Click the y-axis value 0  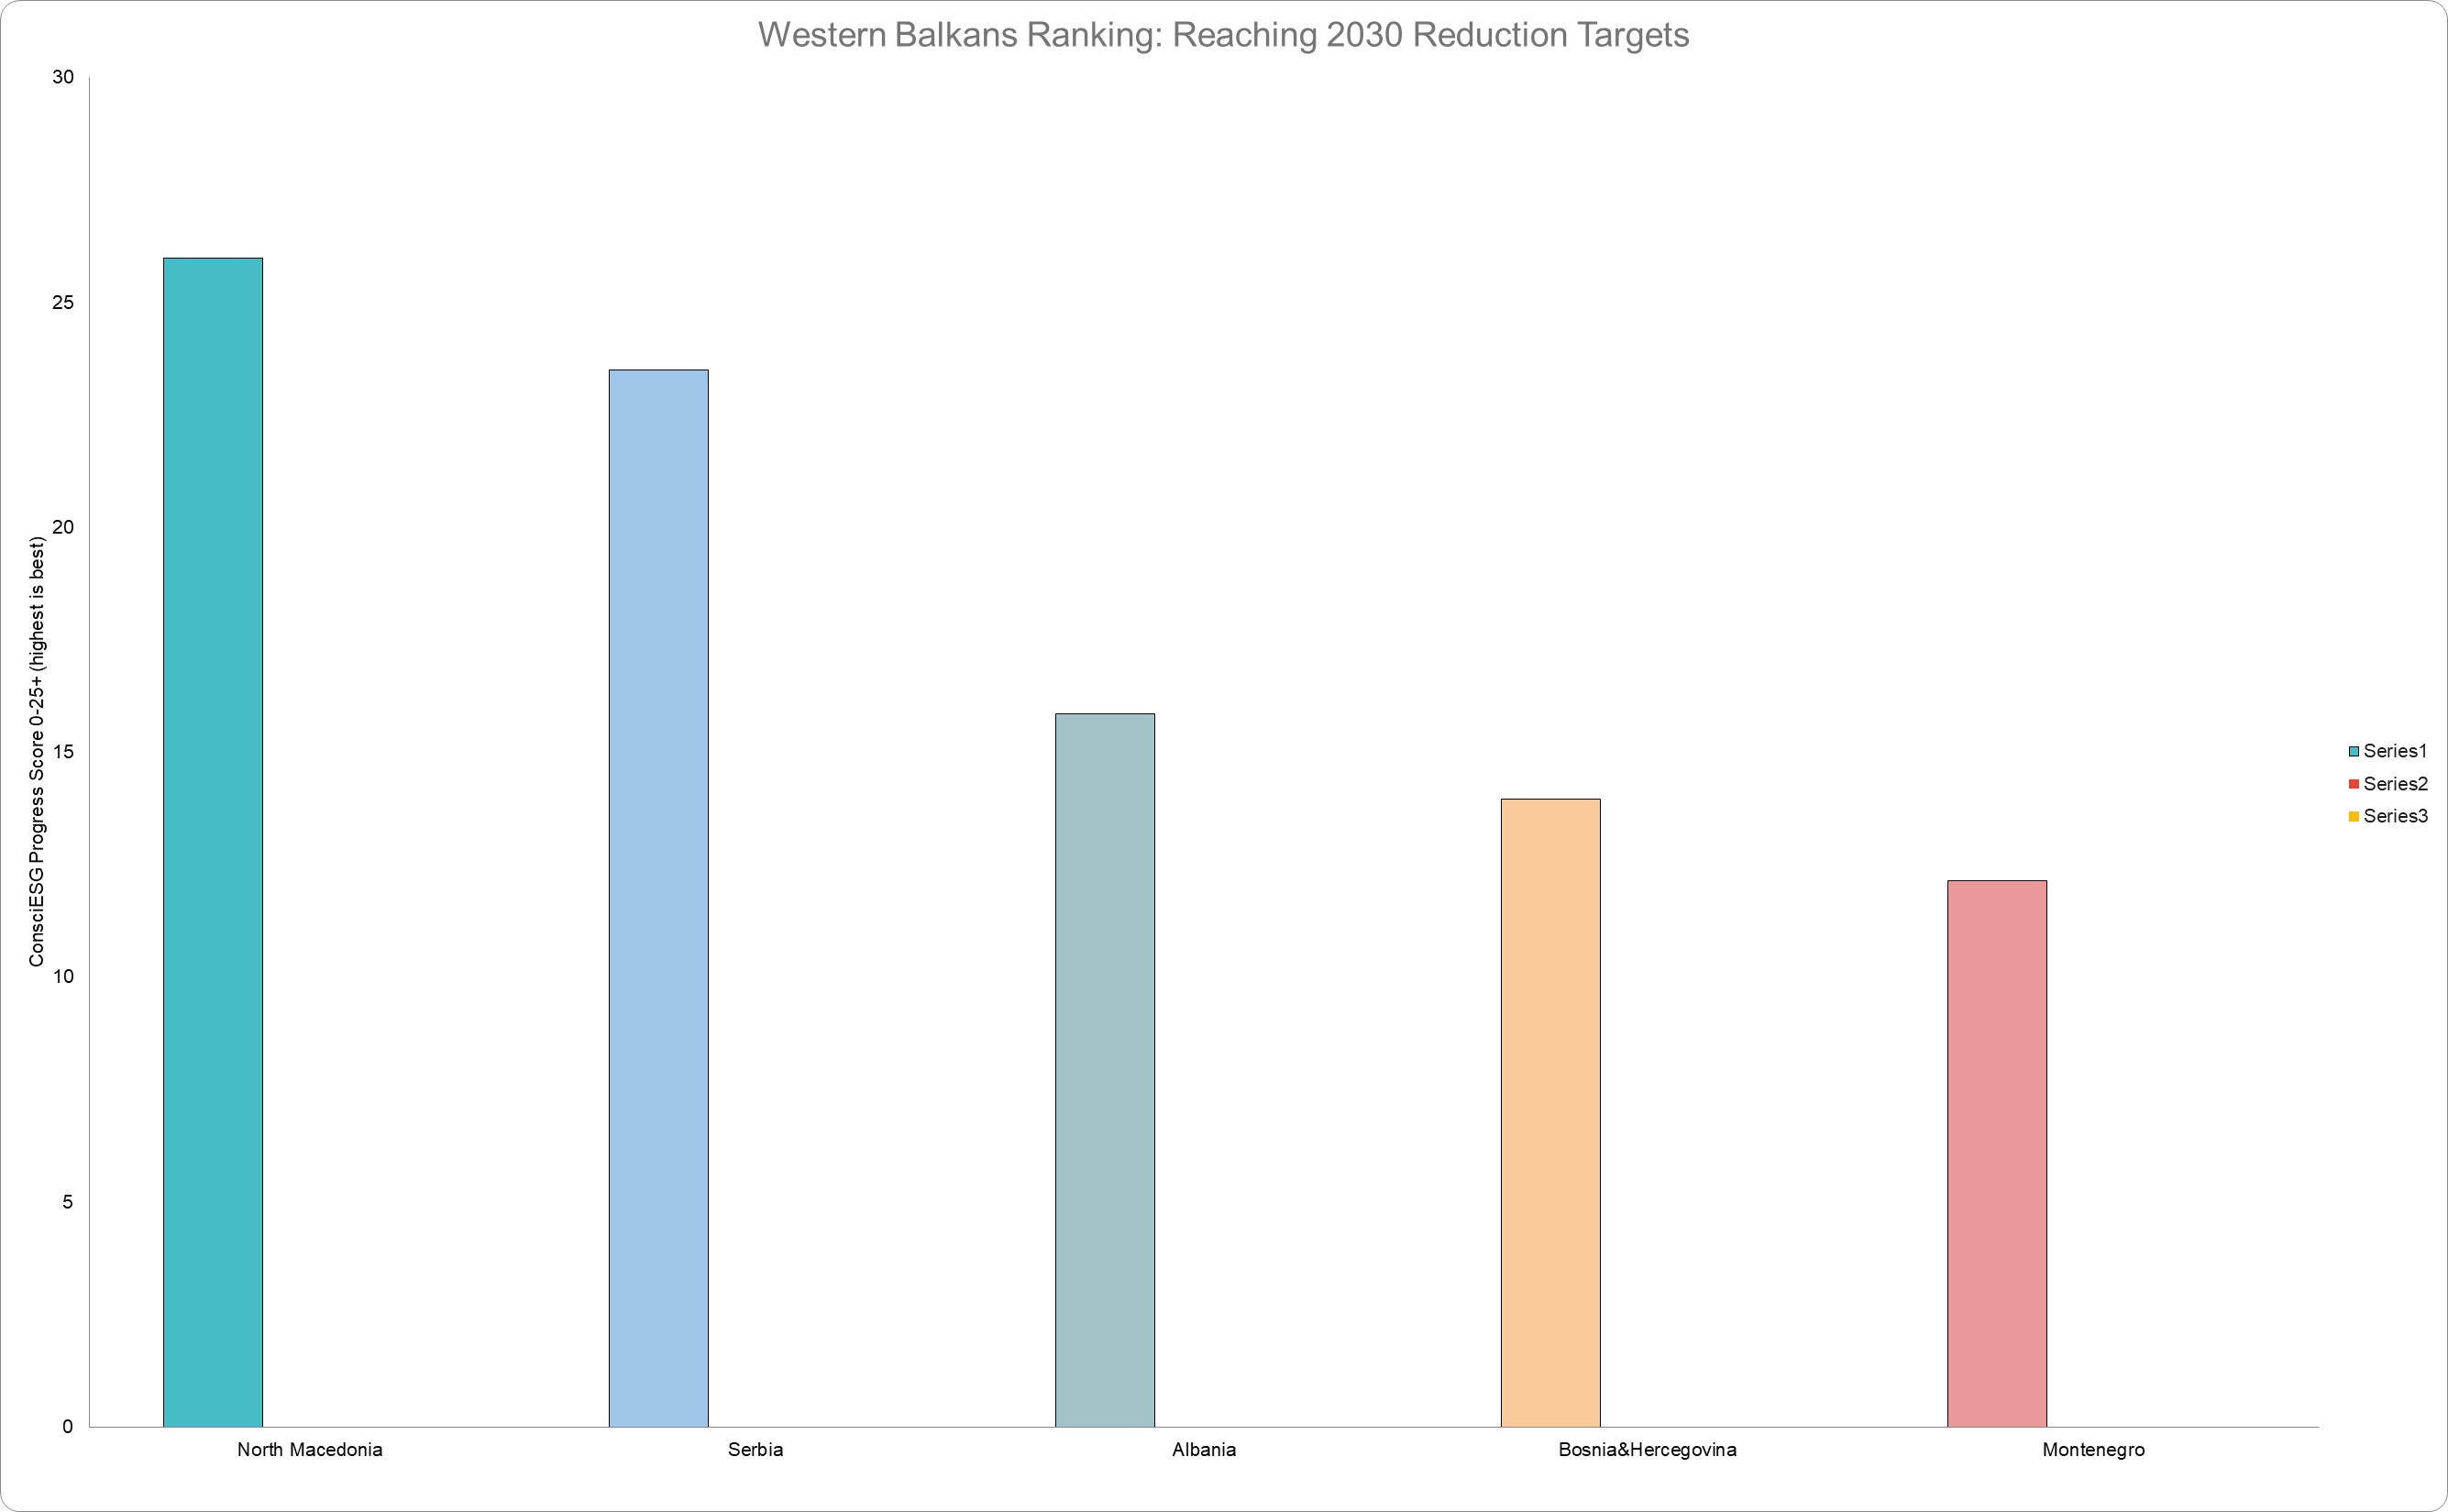68,1427
